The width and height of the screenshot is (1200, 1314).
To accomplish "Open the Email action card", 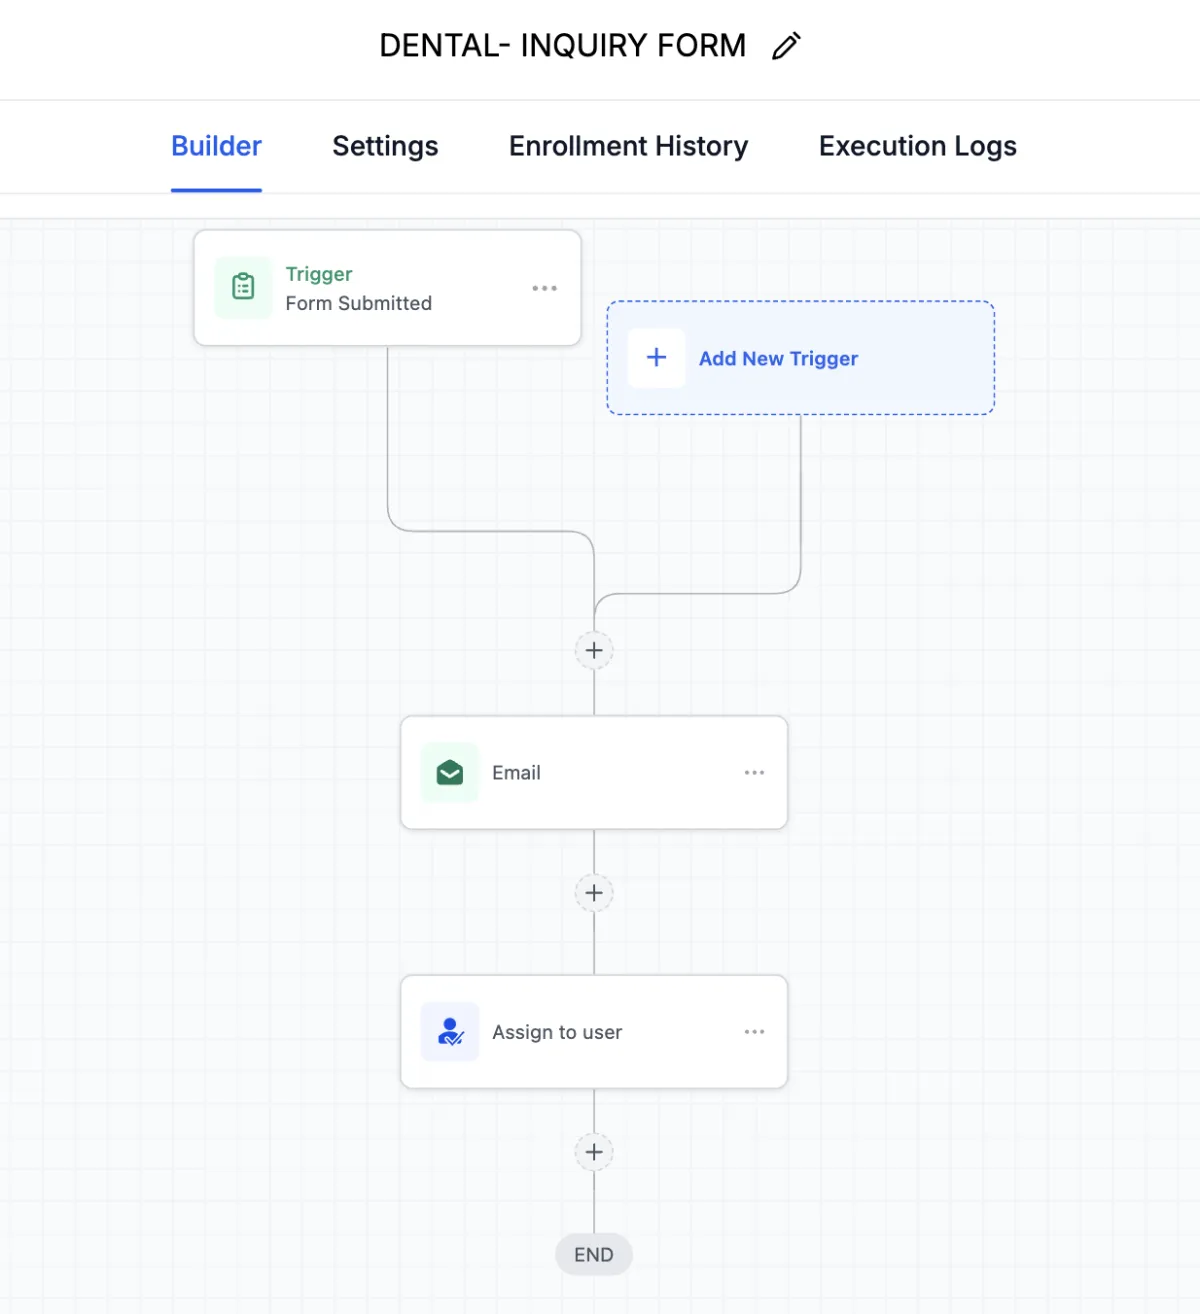I will [594, 773].
